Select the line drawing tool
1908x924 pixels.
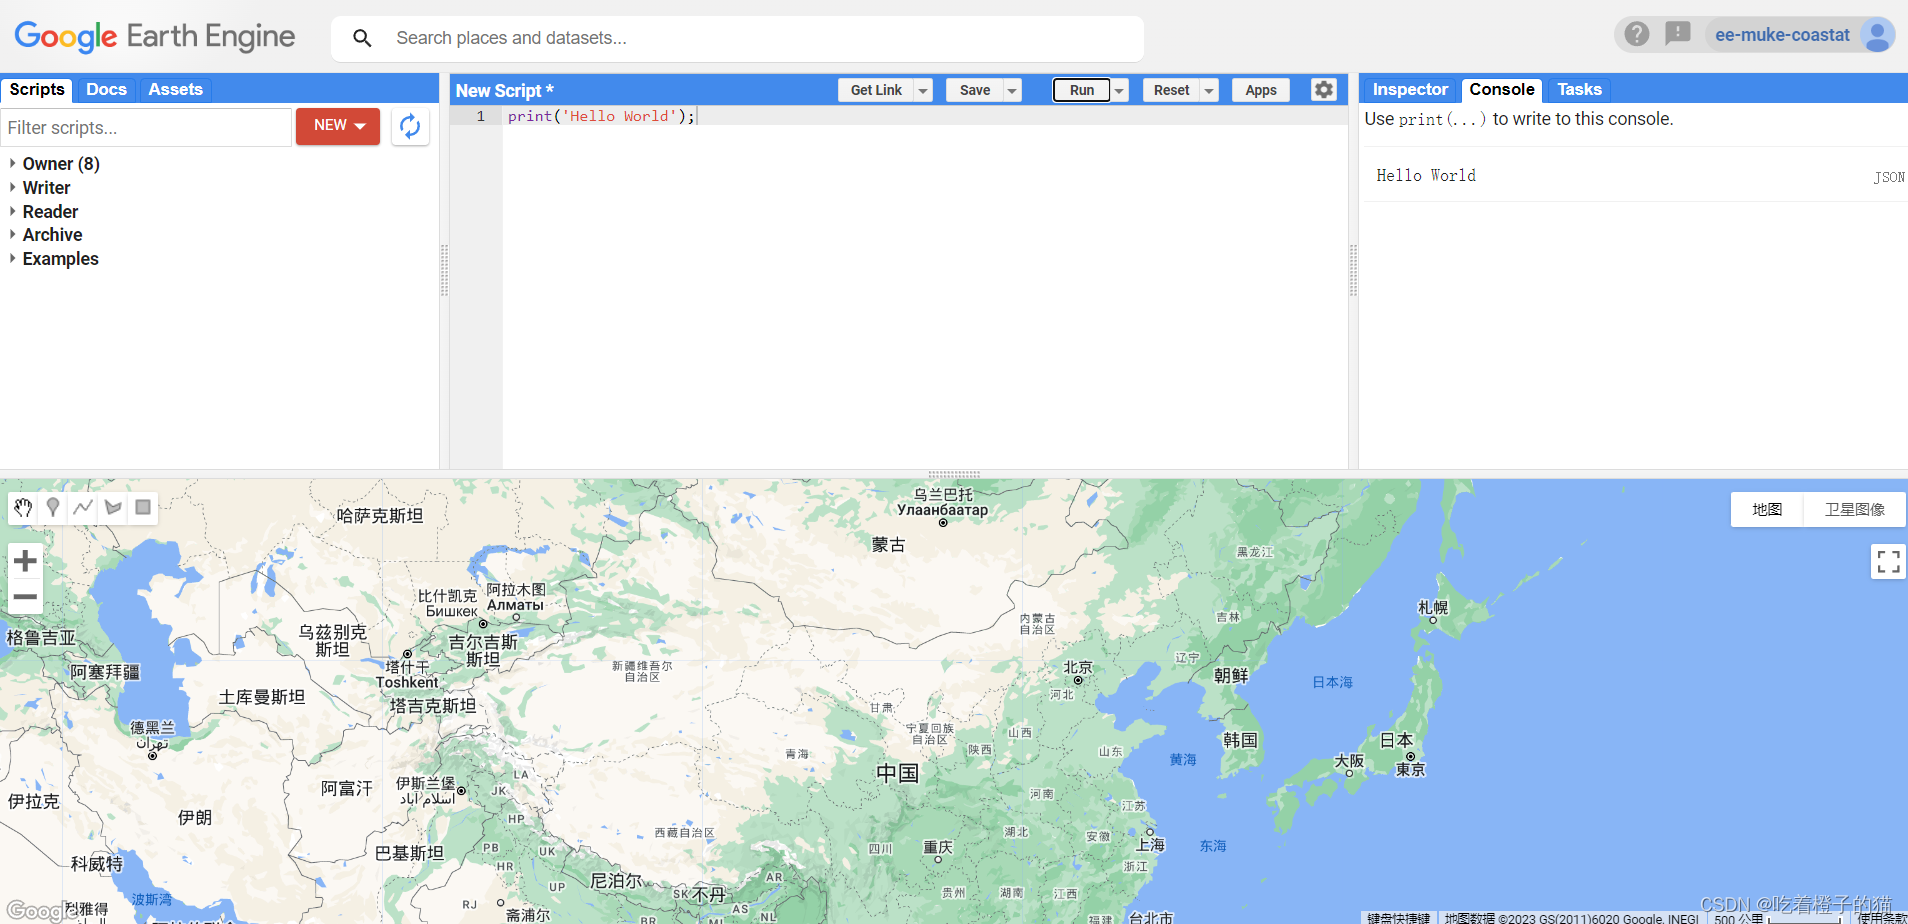click(82, 507)
